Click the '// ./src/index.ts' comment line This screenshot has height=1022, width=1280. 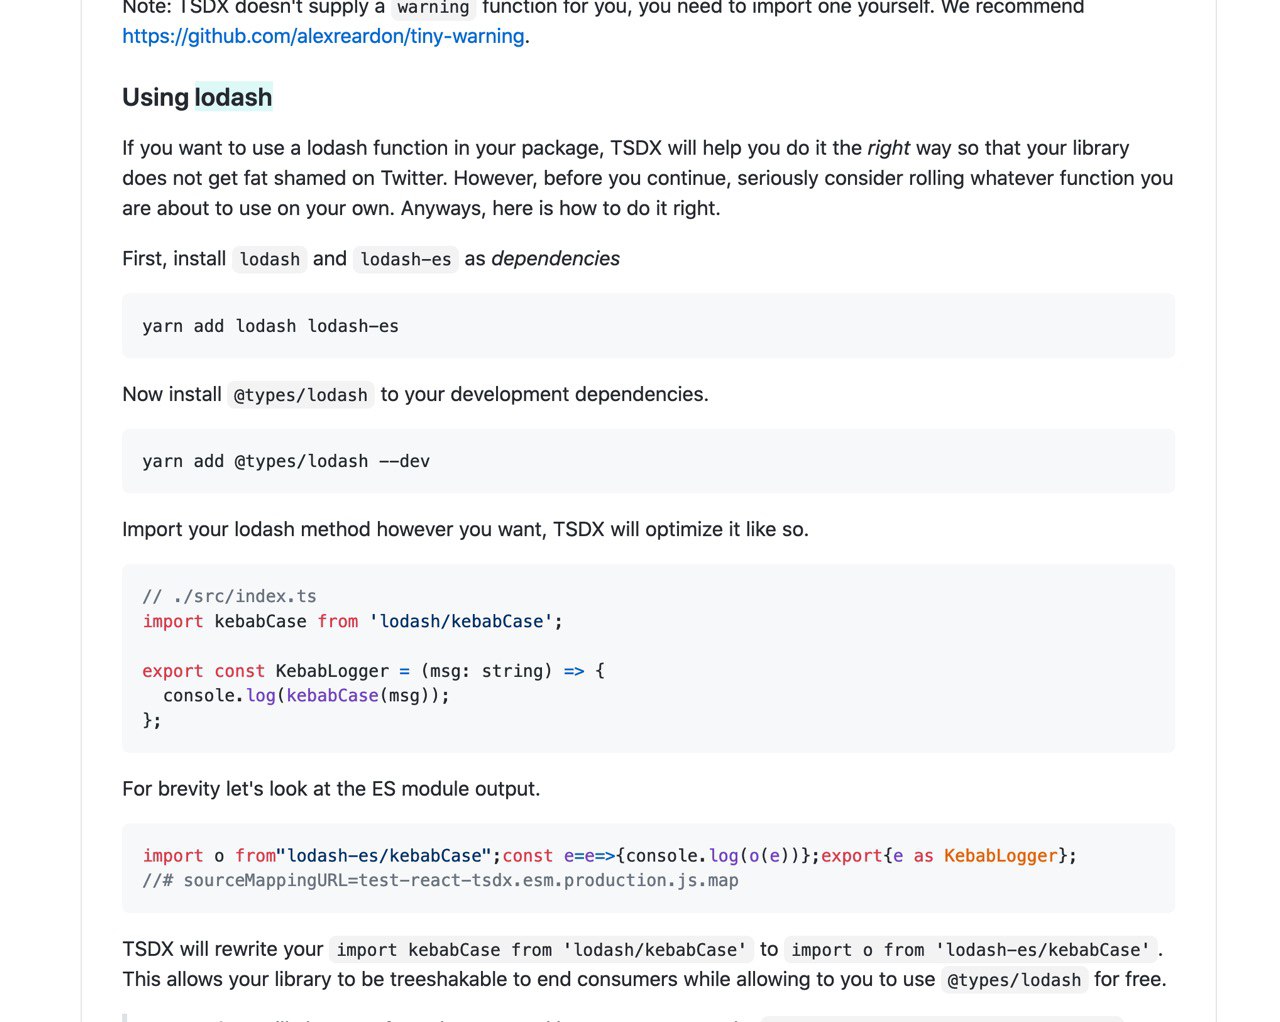tap(229, 596)
